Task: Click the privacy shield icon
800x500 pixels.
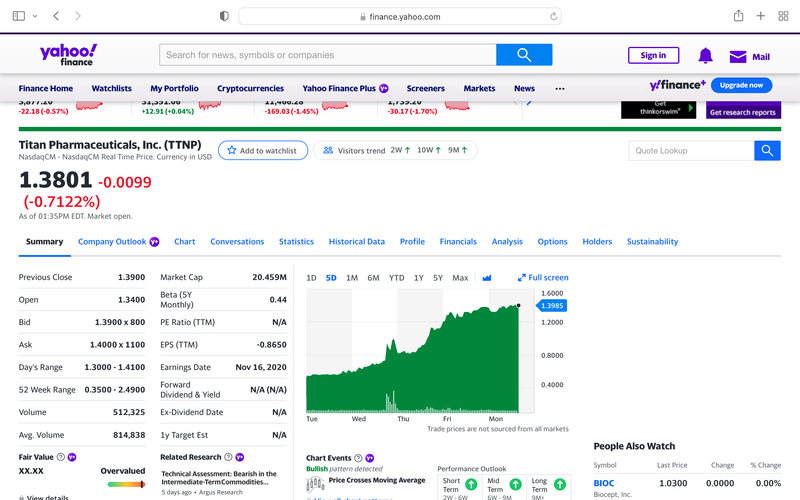Action: tap(224, 16)
